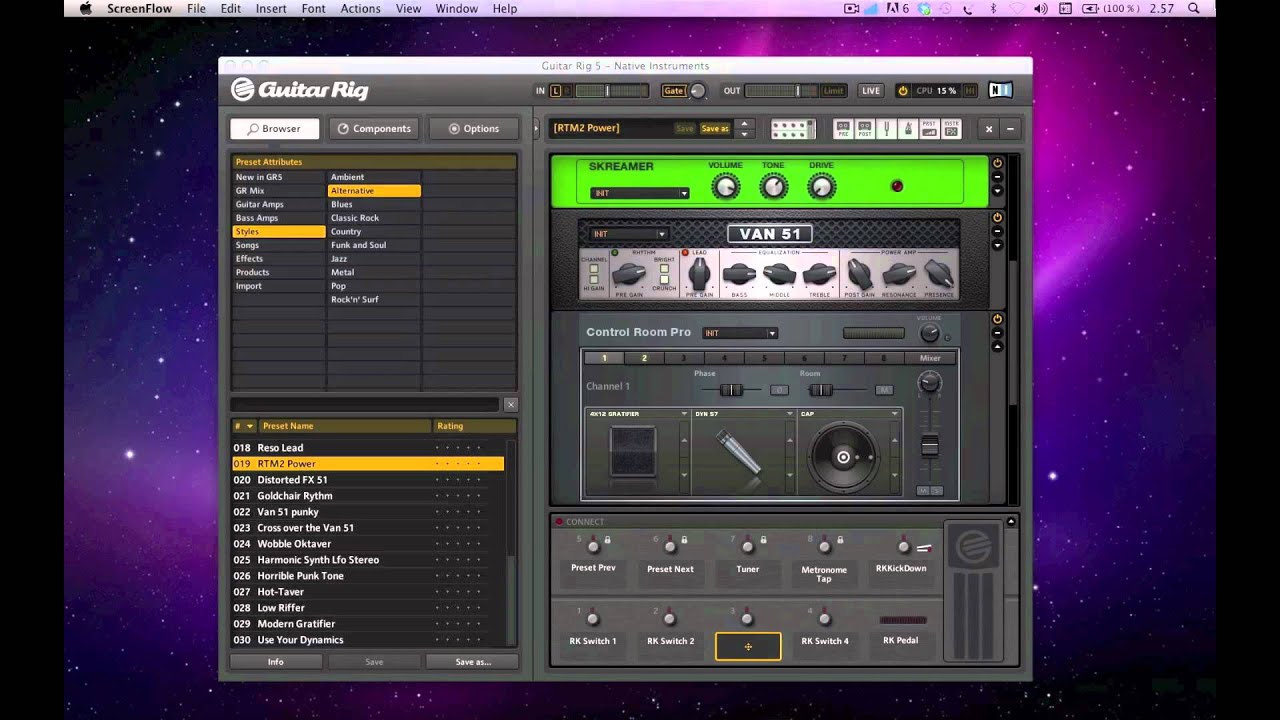Click the Save as... button below presets
1280x720 pixels.
(x=473, y=661)
